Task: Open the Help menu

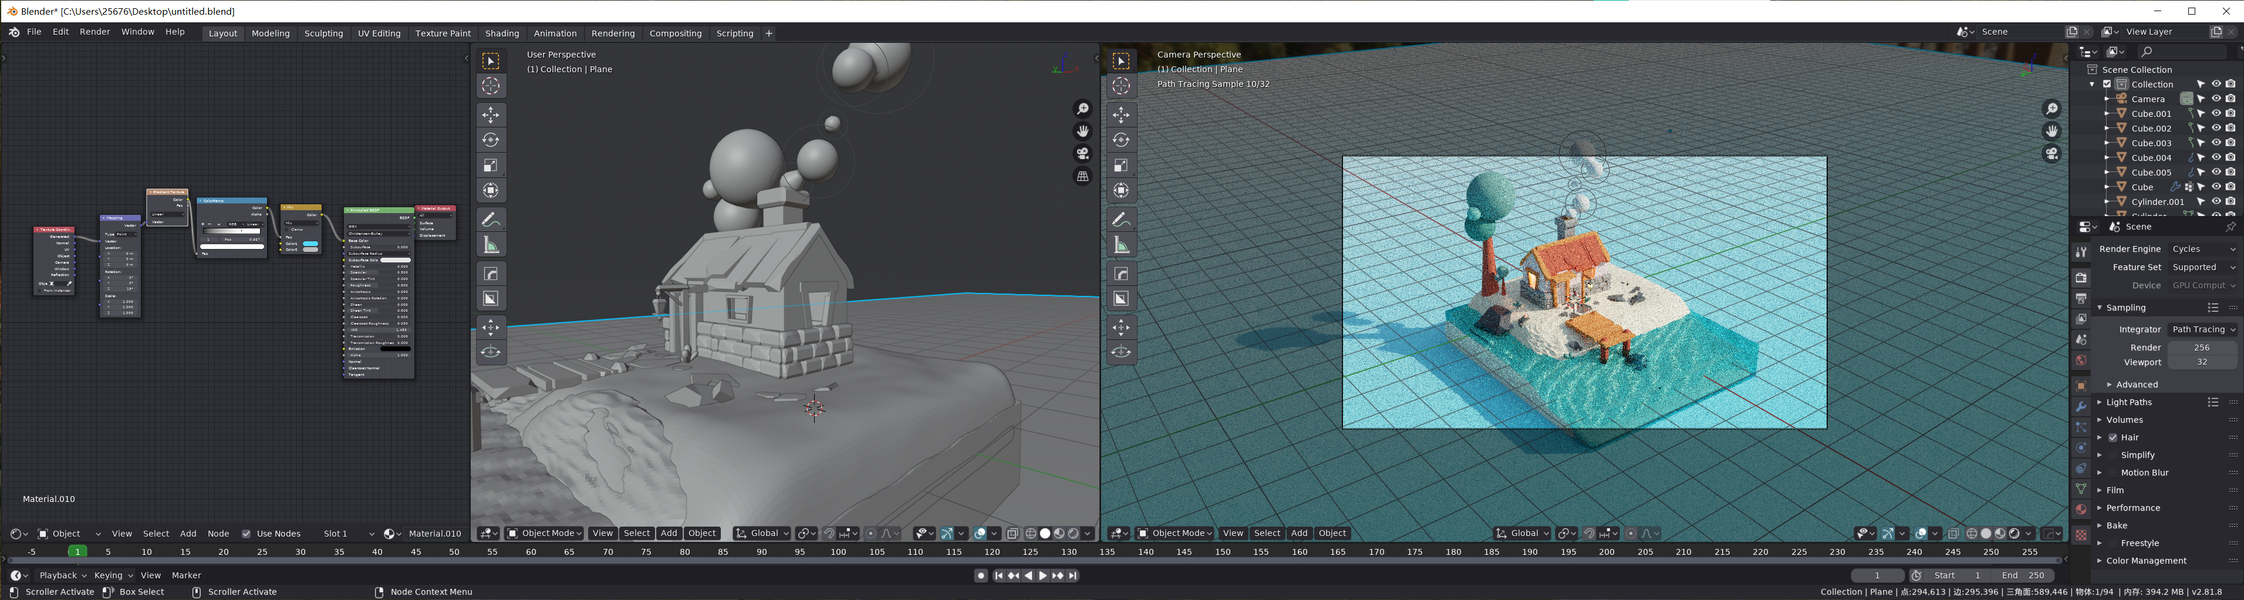Action: (x=175, y=32)
